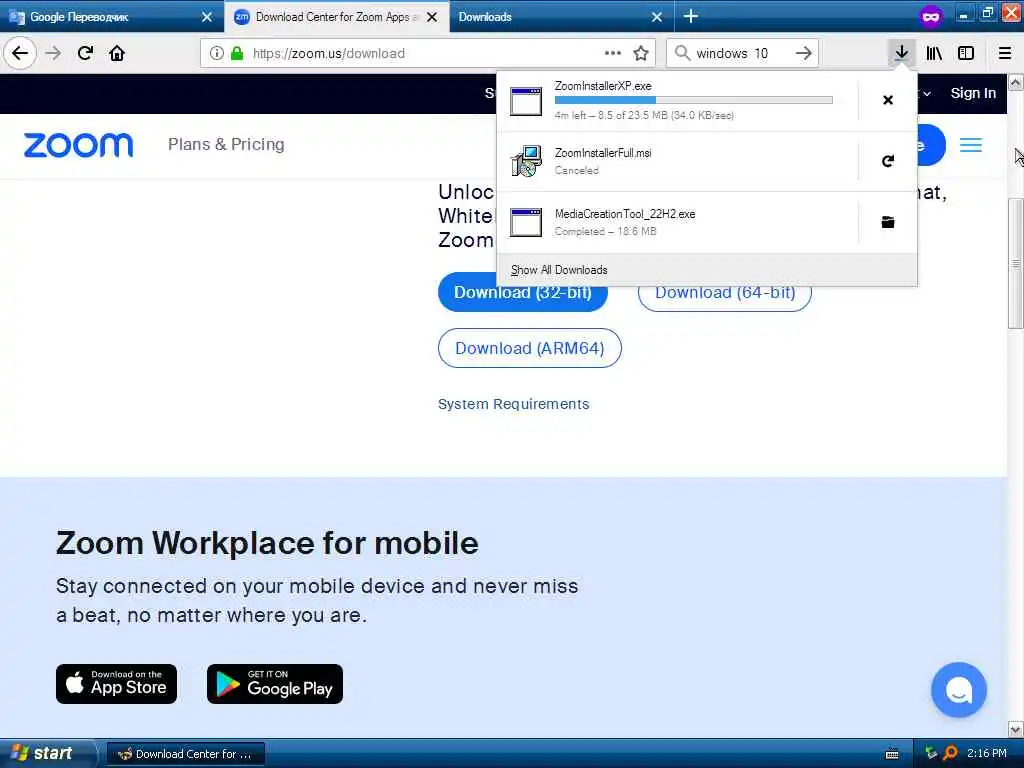Click the ZoomInstallerXP.exe file icon

[526, 101]
